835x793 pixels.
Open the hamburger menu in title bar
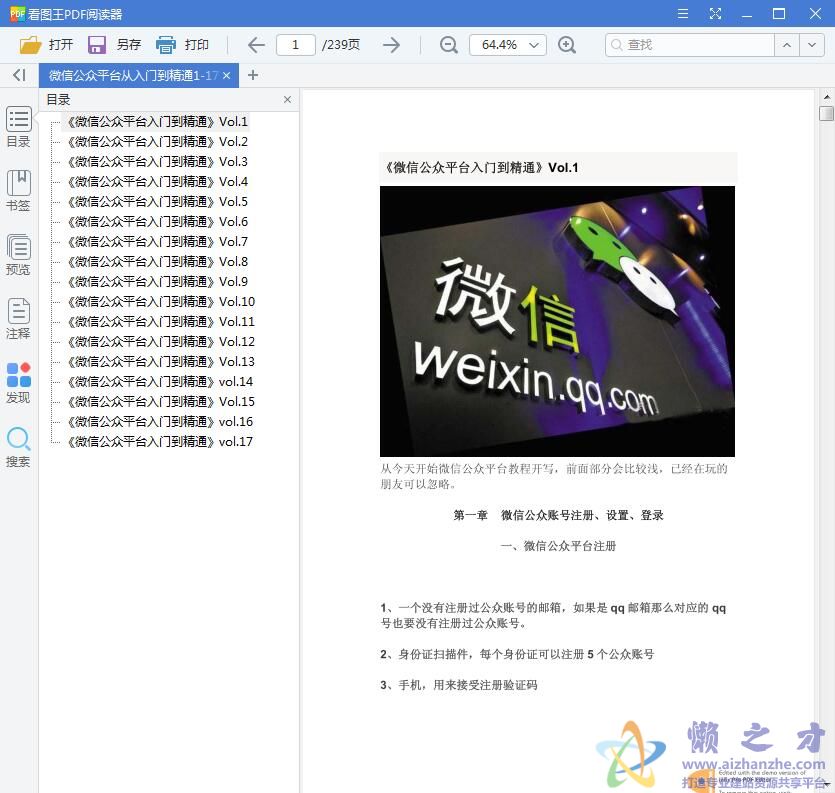pos(683,14)
